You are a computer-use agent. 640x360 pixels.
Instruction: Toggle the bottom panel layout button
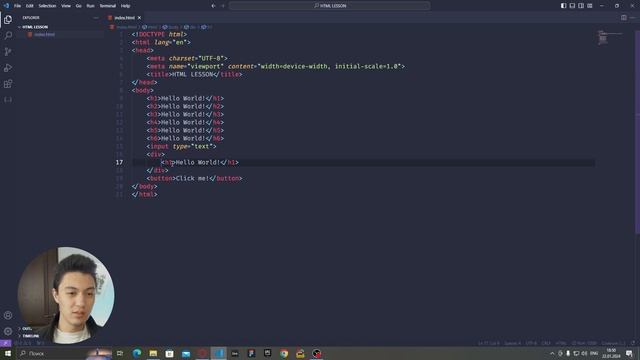tap(572, 6)
